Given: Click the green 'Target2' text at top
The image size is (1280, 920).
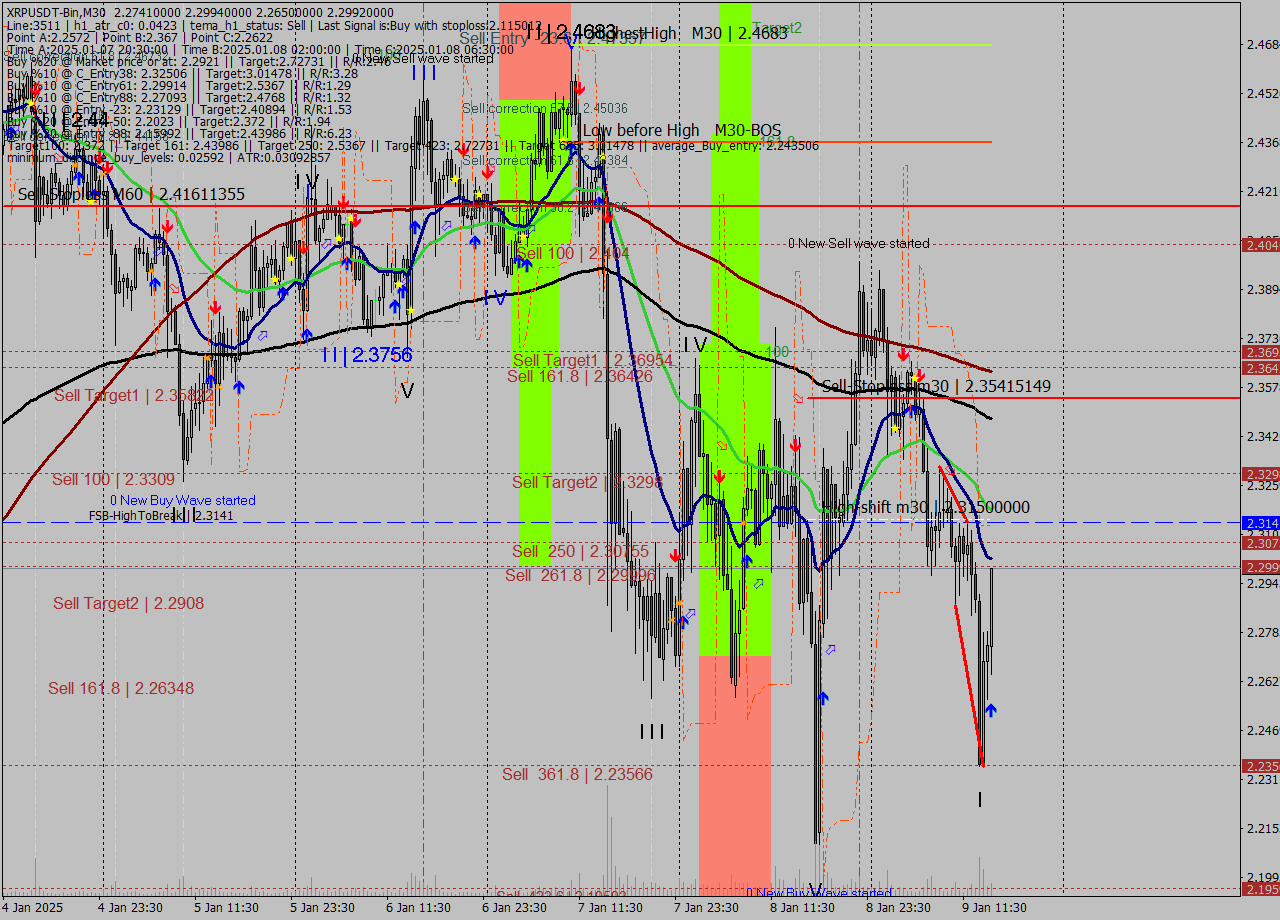Looking at the screenshot, I should pos(777,28).
